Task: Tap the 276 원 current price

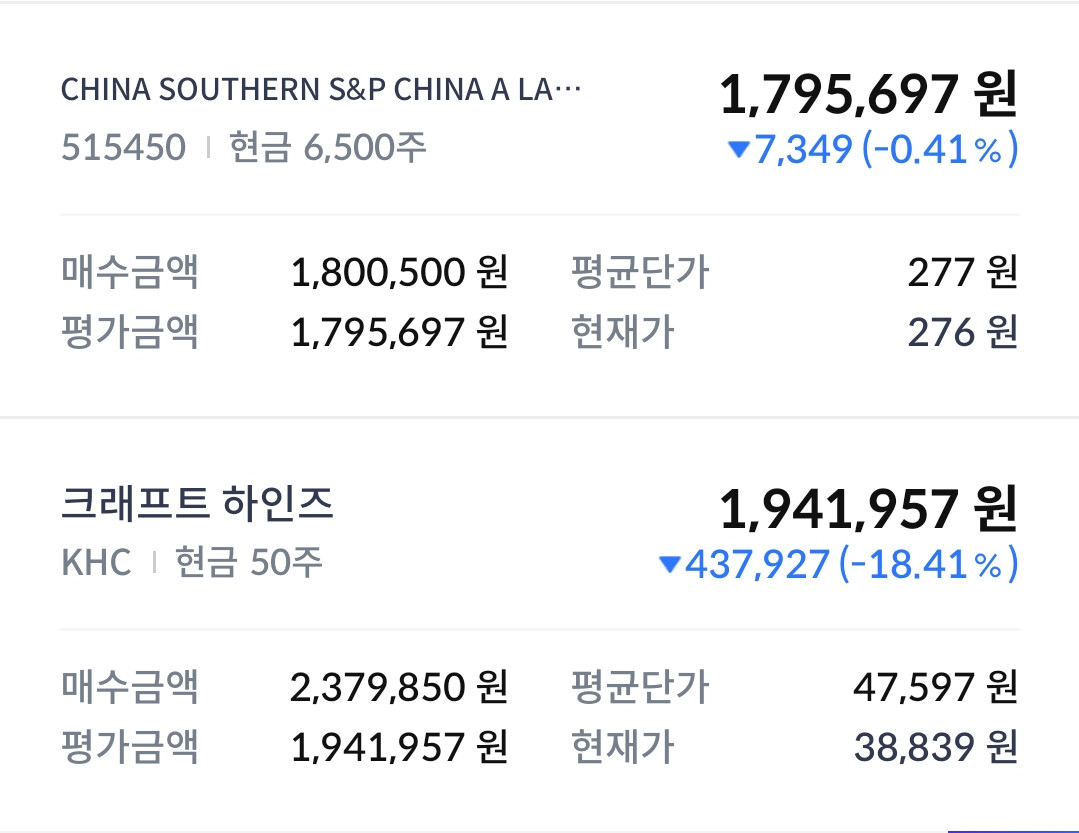Action: 962,332
